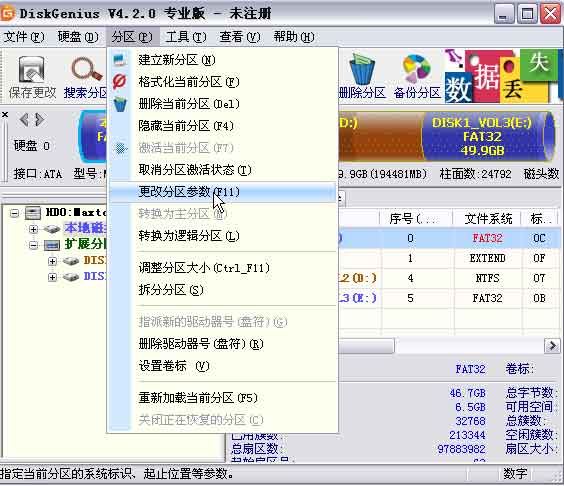Click the Search Partition (搜索分区) magnifier icon
Viewport: 564px width, 486px height.
pos(86,77)
